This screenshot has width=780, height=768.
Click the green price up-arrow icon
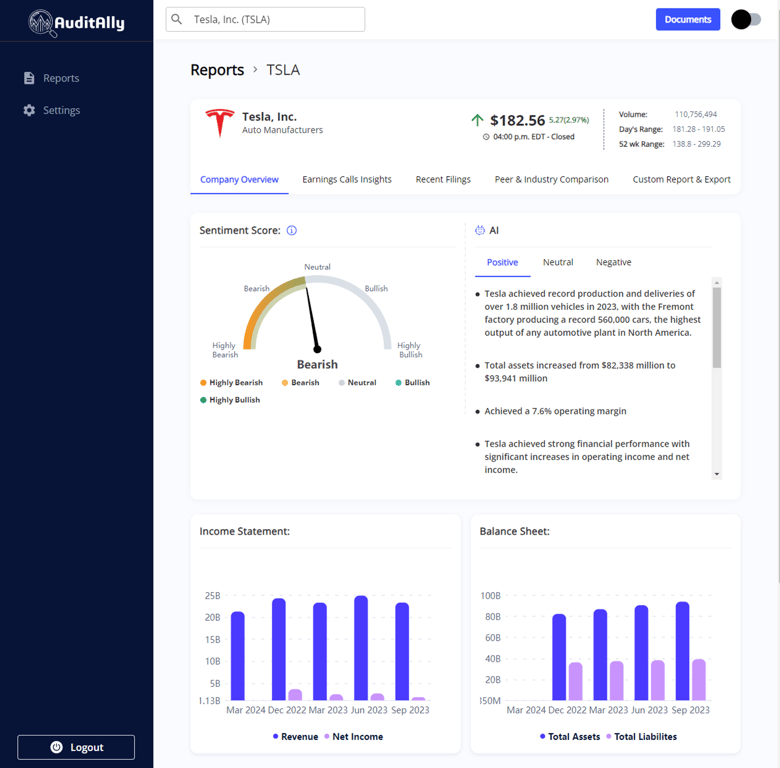coord(477,120)
